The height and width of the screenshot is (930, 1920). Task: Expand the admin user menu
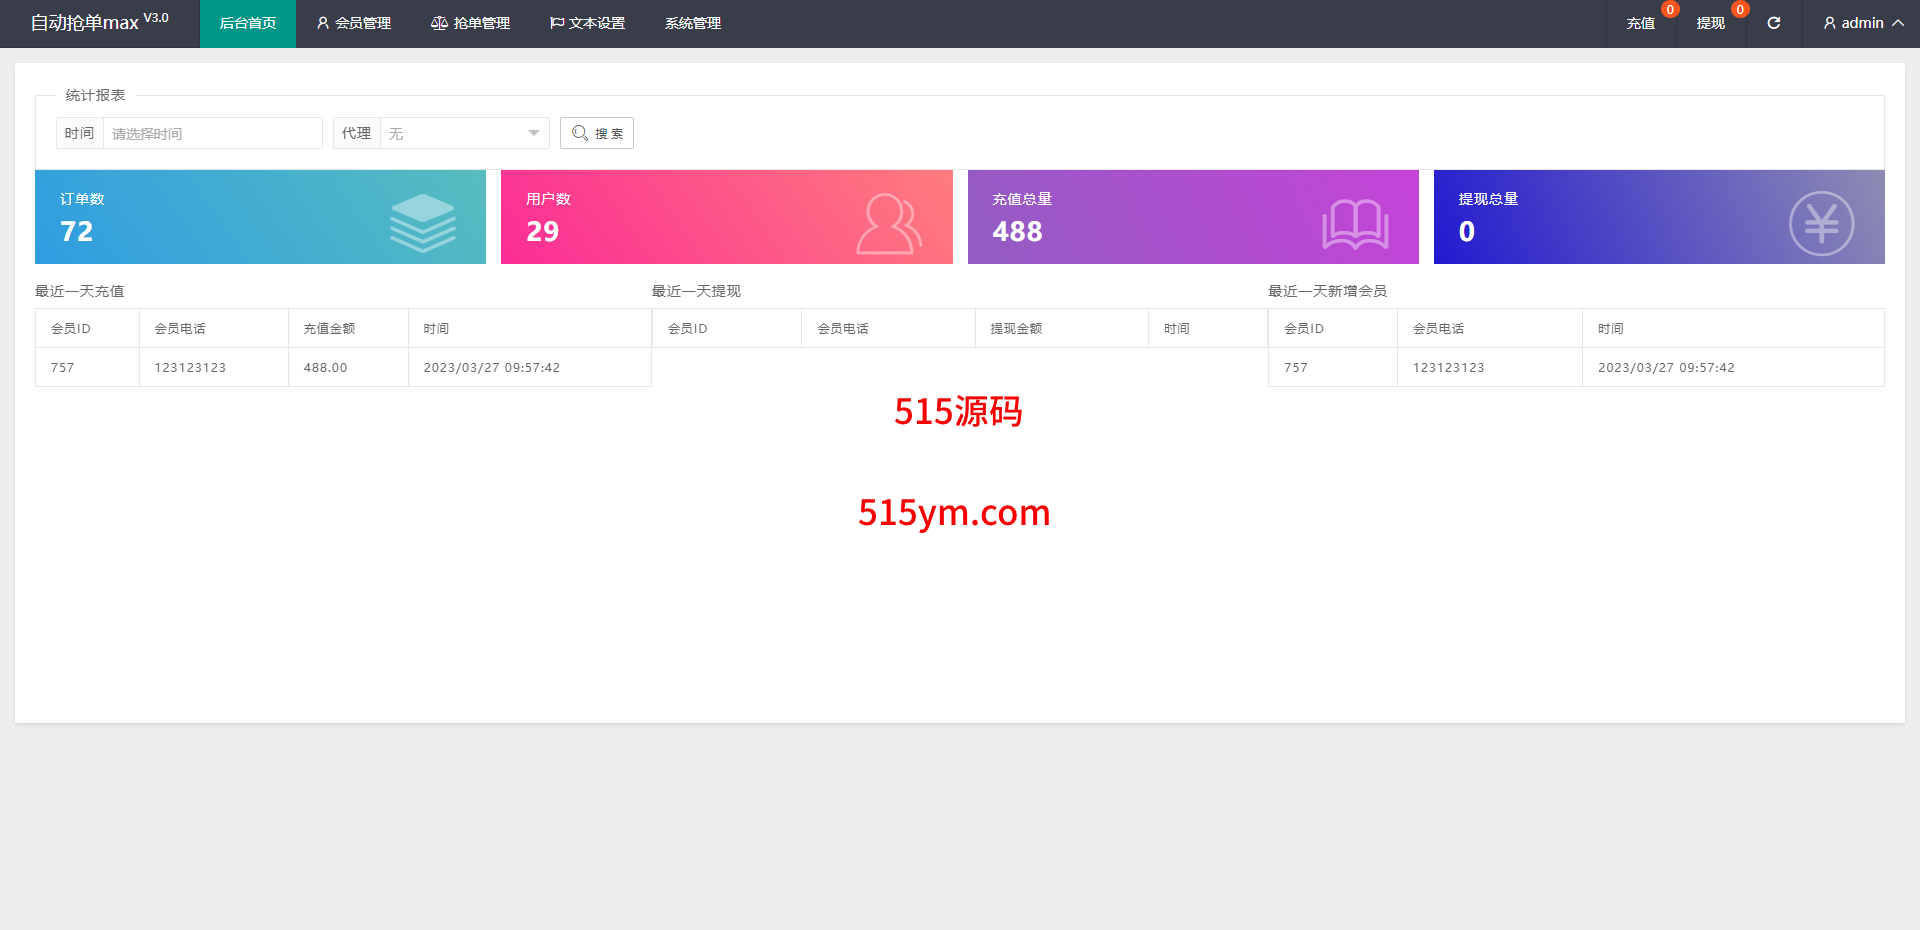[1863, 23]
